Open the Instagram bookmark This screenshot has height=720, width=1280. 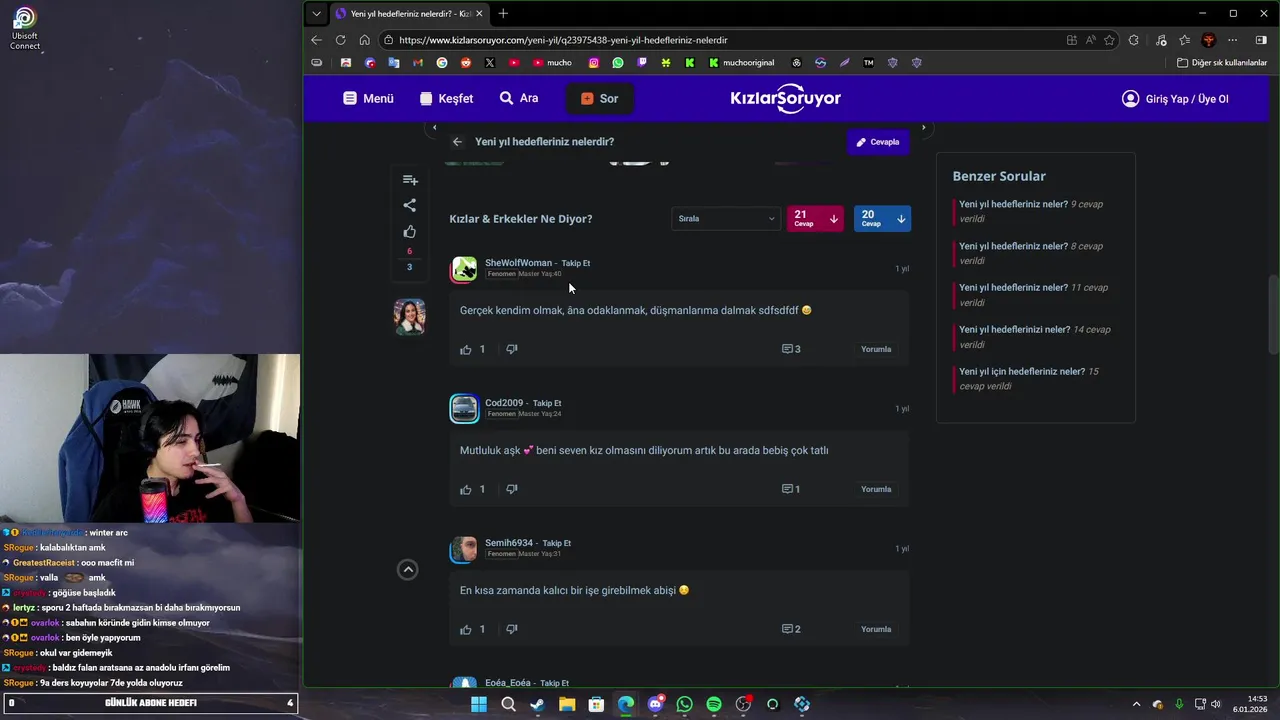tap(594, 62)
